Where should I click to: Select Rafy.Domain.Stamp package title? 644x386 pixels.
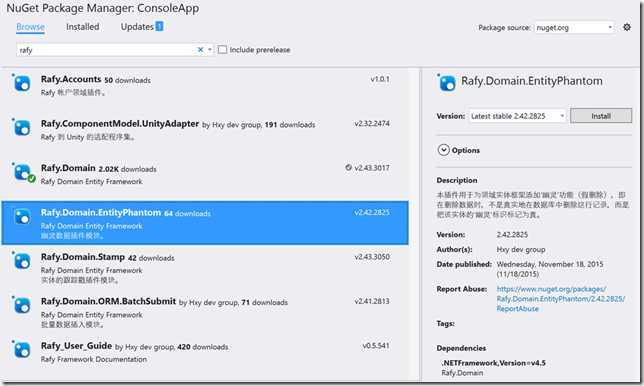coord(83,257)
